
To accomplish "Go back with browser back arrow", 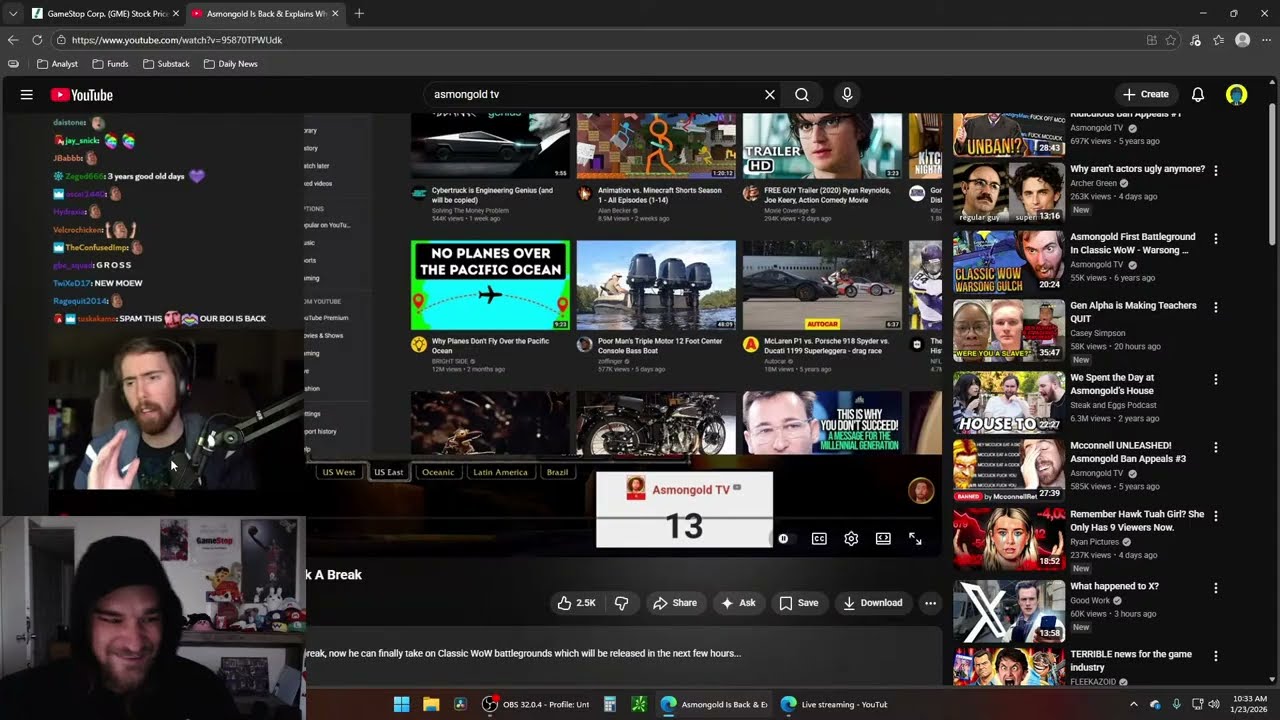I will tap(13, 40).
